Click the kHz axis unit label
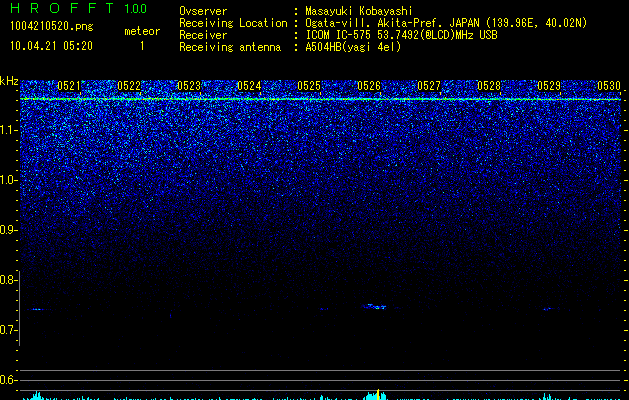The height and width of the screenshot is (400, 629). (9, 81)
